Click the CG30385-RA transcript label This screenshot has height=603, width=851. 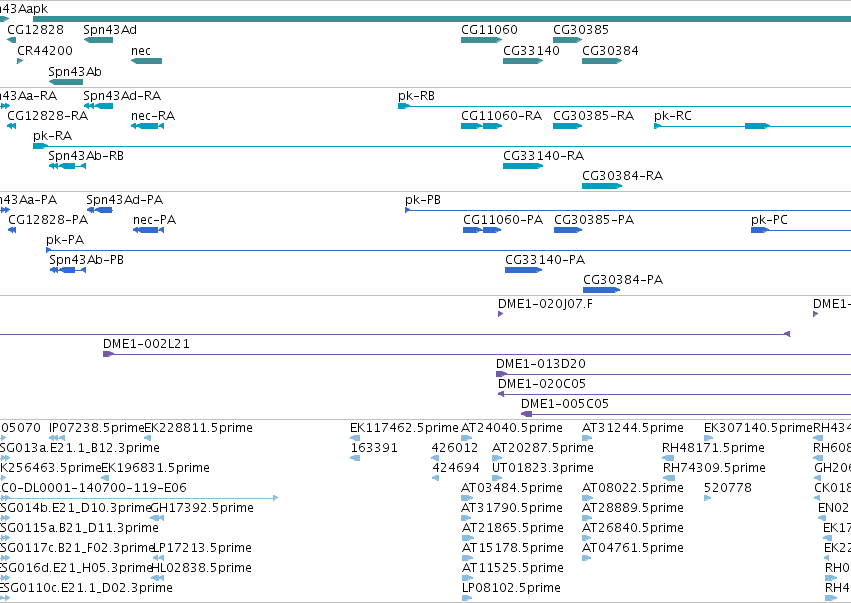(593, 116)
